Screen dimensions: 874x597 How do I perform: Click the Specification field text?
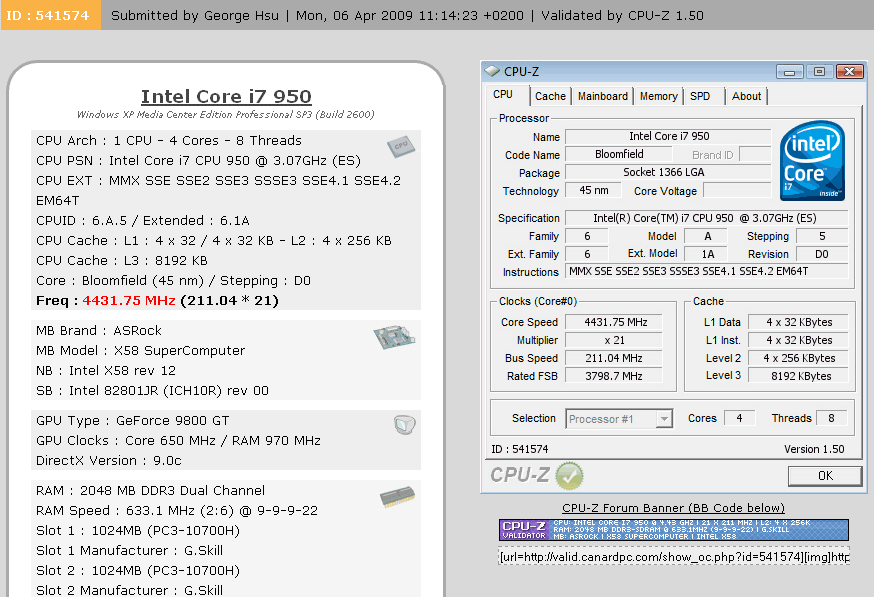(x=707, y=218)
